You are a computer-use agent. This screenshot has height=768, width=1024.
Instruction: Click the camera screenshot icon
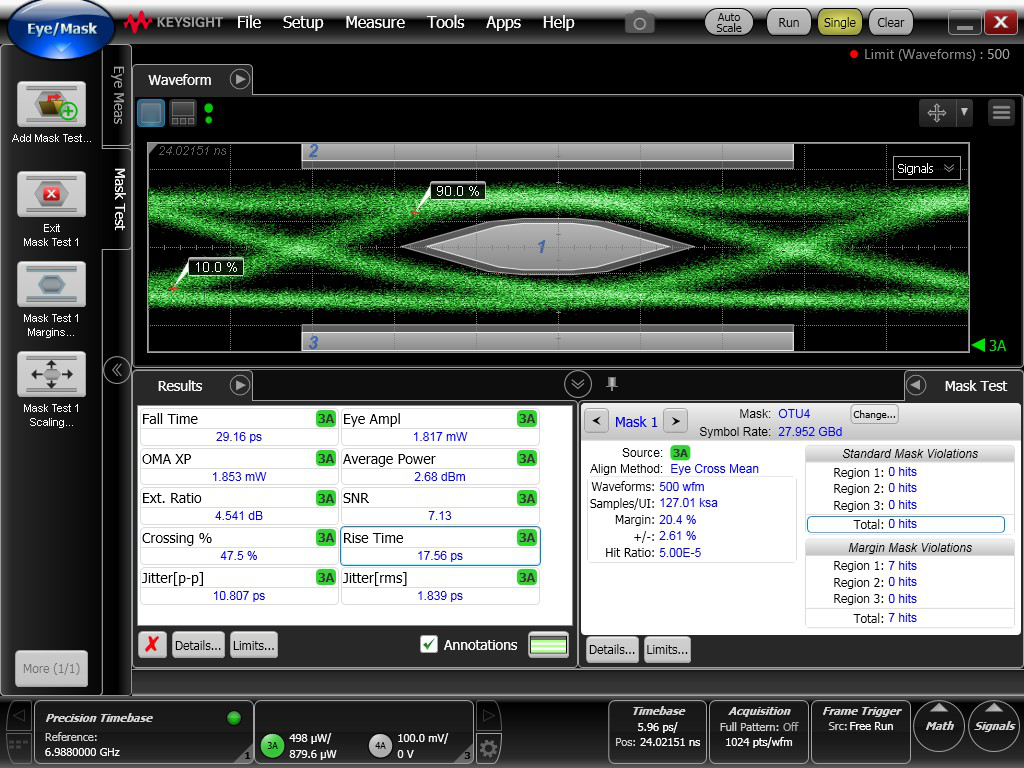[x=639, y=22]
